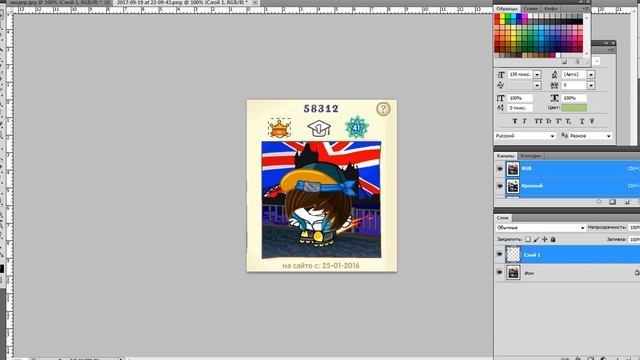Viewport: 640px width, 360px height.
Task: Save selection as channel icon
Action: click(613, 202)
